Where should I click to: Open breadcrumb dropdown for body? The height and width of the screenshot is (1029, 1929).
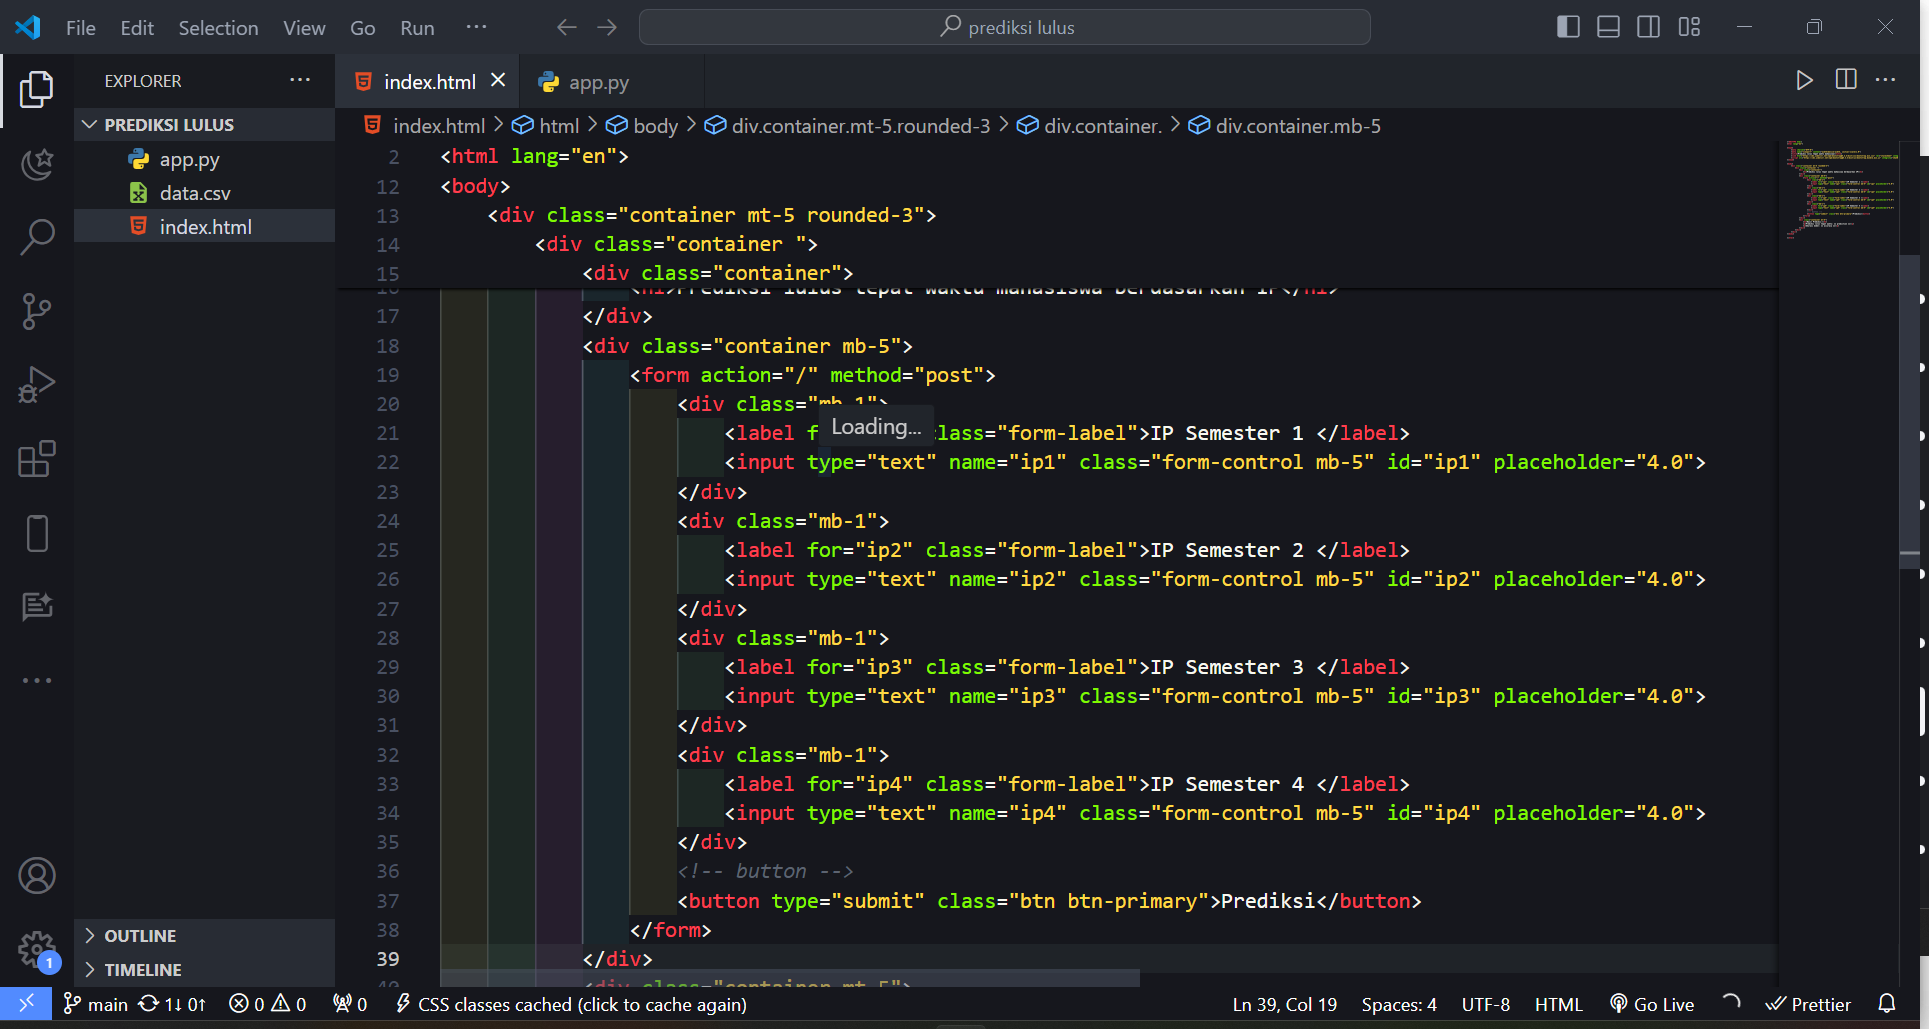(x=642, y=126)
